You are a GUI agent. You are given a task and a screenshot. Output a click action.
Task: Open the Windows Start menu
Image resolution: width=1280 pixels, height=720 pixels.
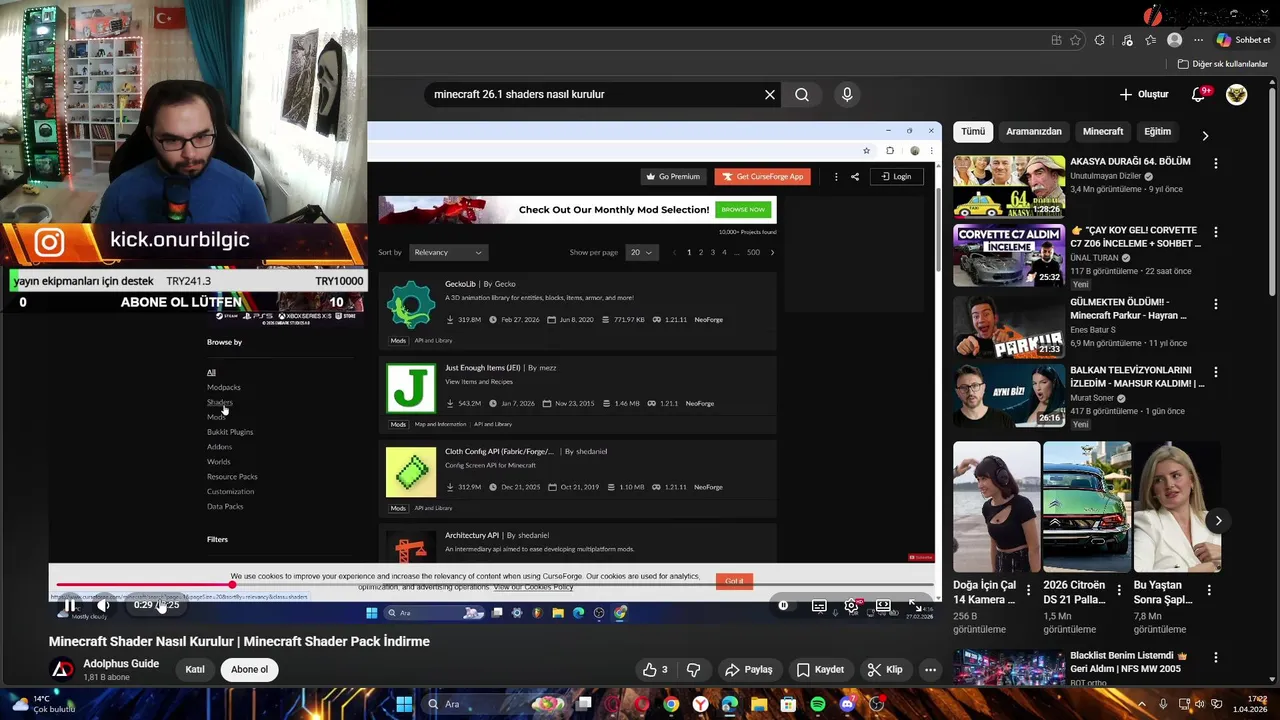pyautogui.click(x=404, y=704)
